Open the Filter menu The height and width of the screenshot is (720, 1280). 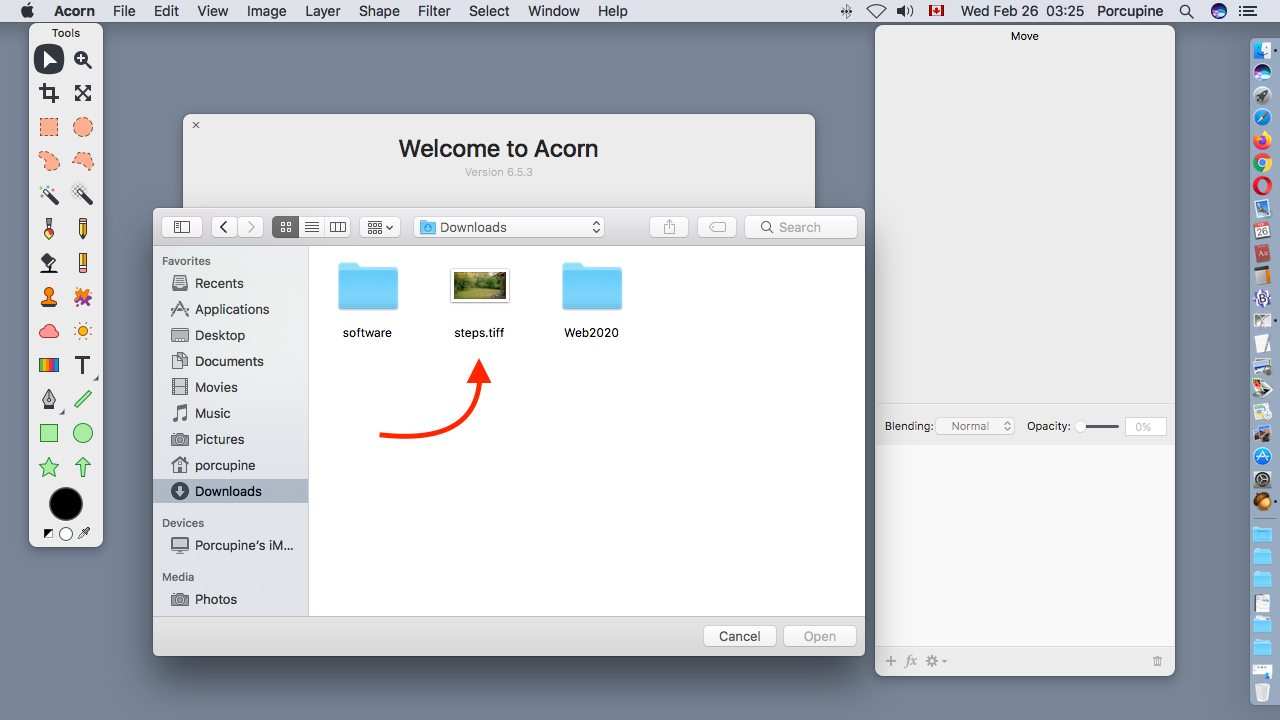(x=434, y=11)
